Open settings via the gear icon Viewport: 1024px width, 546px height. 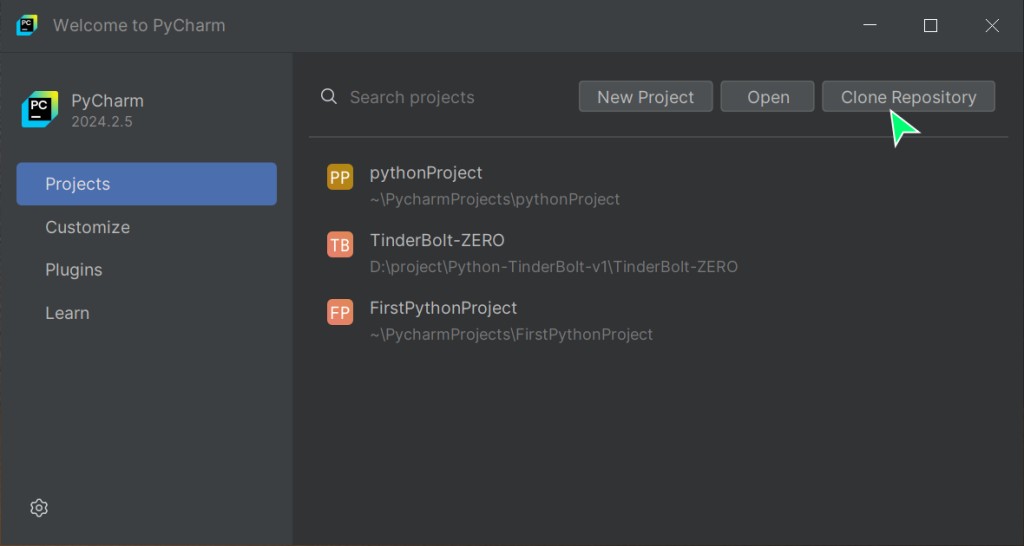pos(39,508)
